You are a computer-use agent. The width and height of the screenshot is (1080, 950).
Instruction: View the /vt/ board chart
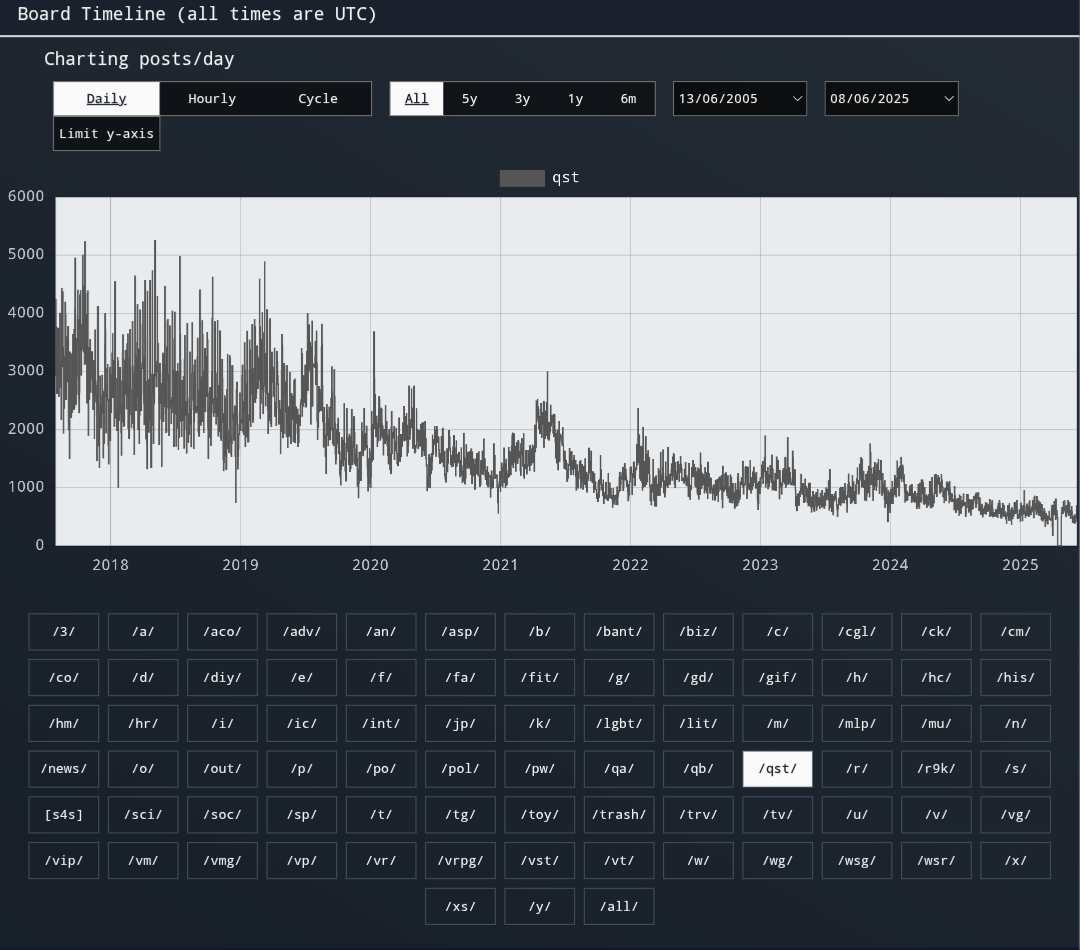tap(619, 860)
